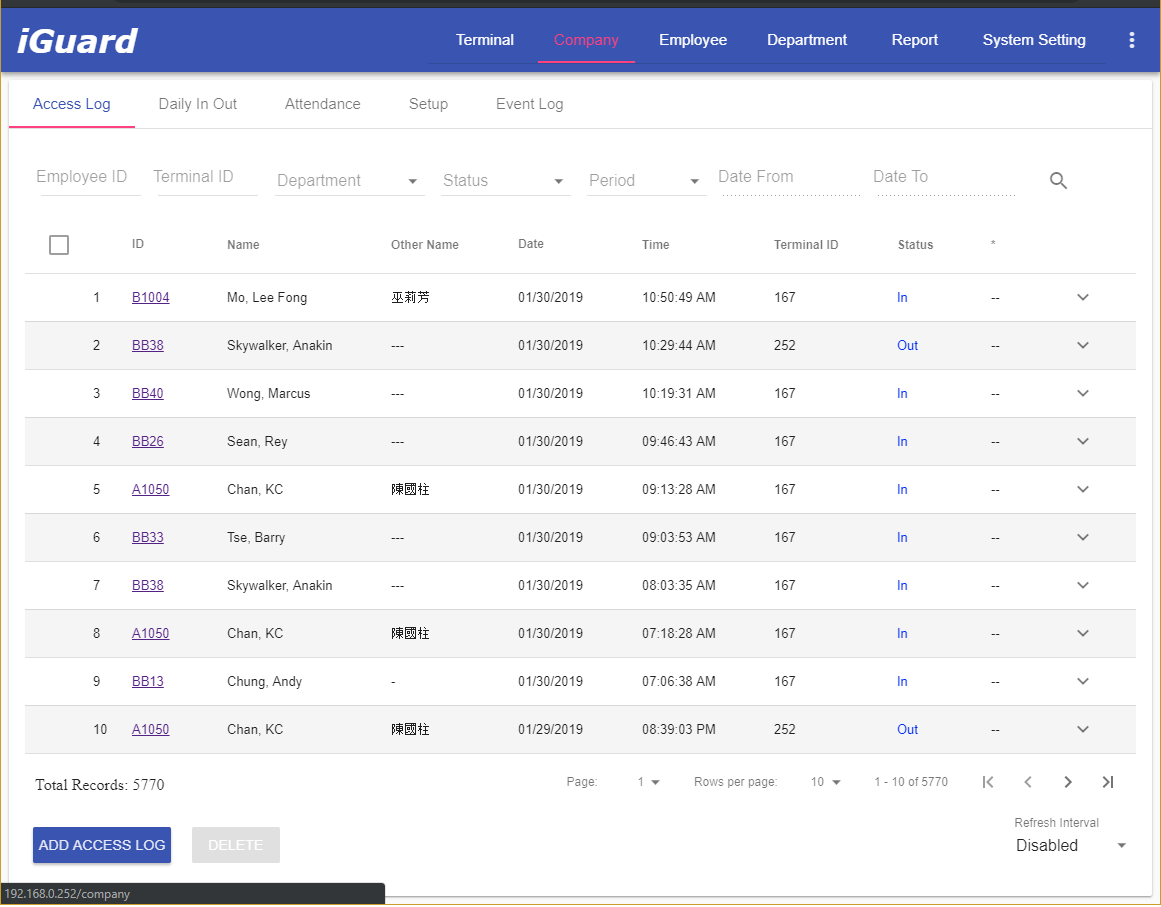Open employee link BB40
The height and width of the screenshot is (907, 1161).
coord(147,394)
